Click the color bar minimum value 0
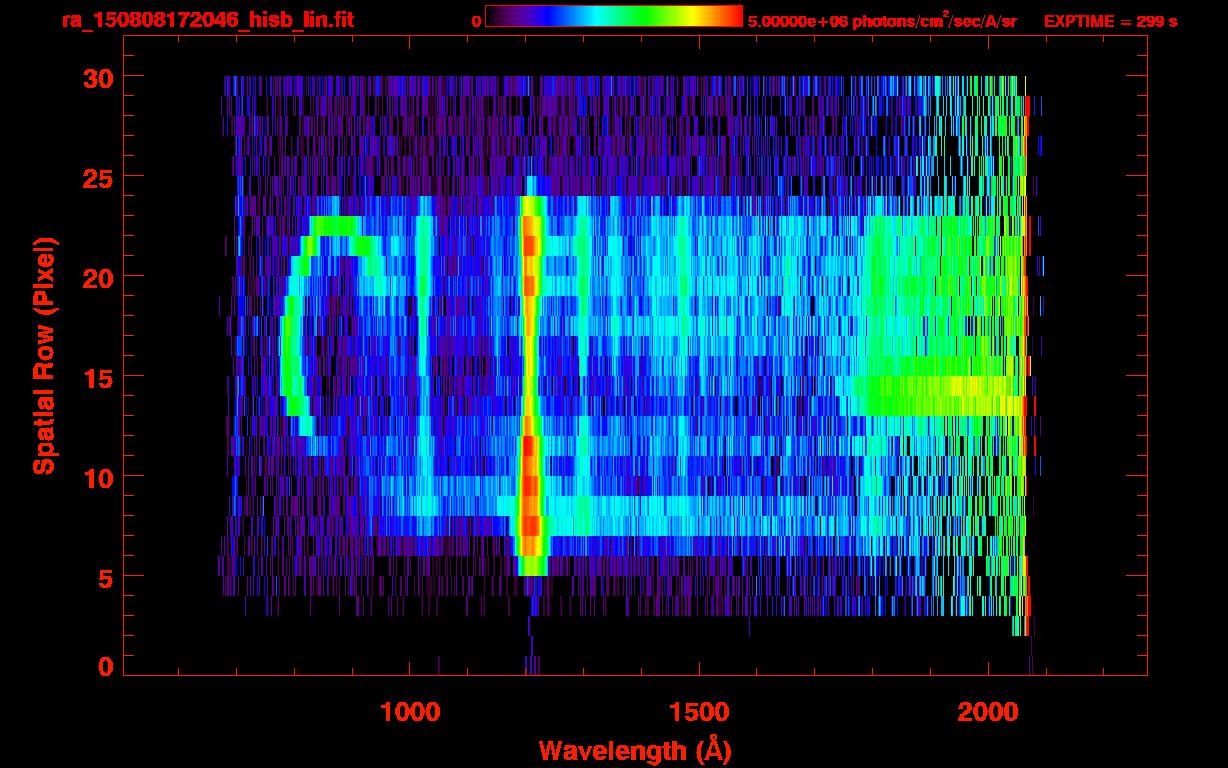1228x768 pixels. coord(476,21)
